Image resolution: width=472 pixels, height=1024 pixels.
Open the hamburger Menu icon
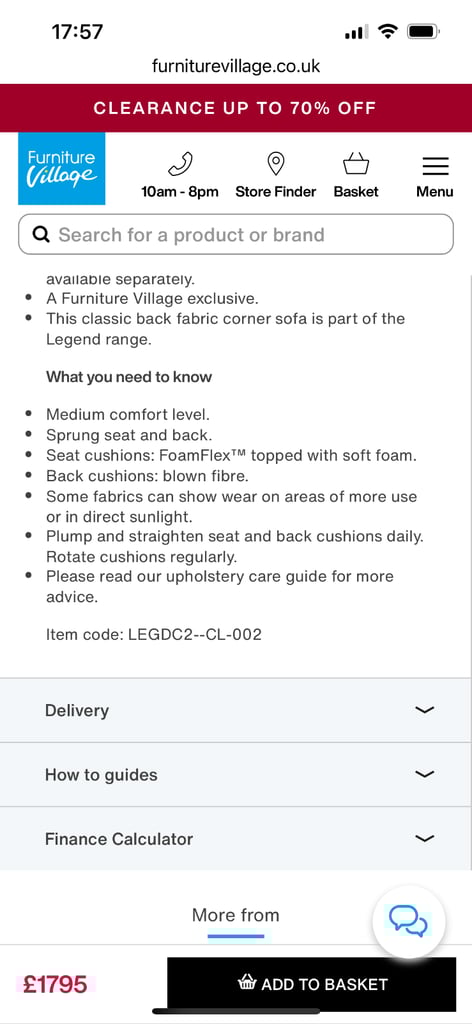(435, 166)
